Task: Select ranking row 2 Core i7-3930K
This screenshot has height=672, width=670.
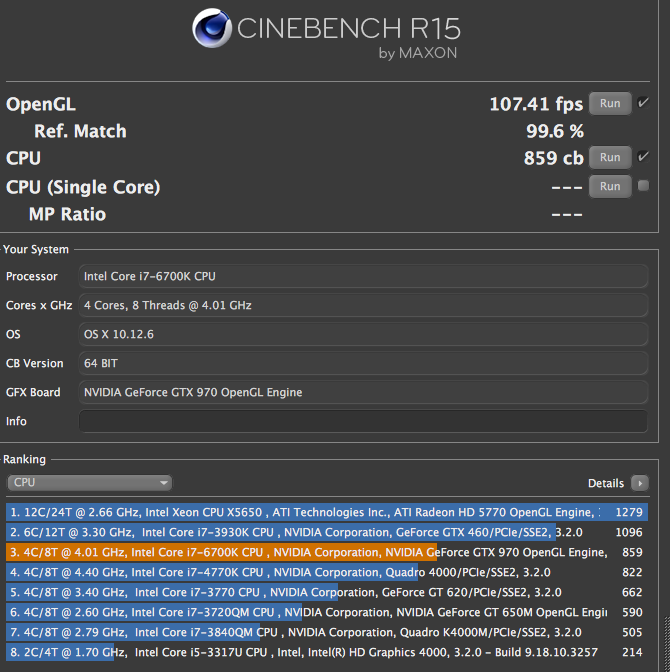Action: pos(327,532)
